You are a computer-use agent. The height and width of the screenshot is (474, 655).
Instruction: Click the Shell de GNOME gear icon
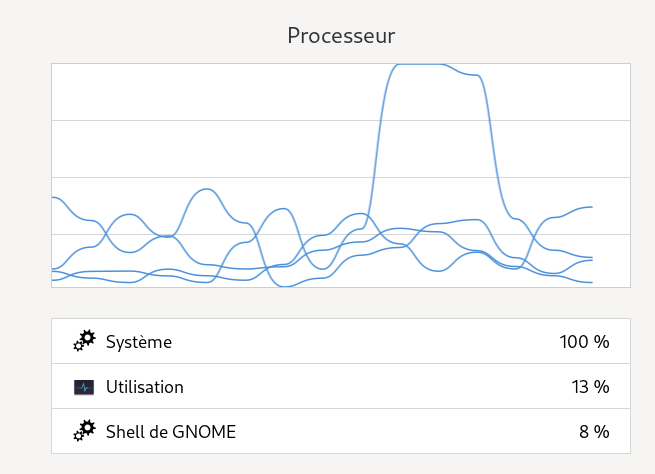pyautogui.click(x=84, y=431)
